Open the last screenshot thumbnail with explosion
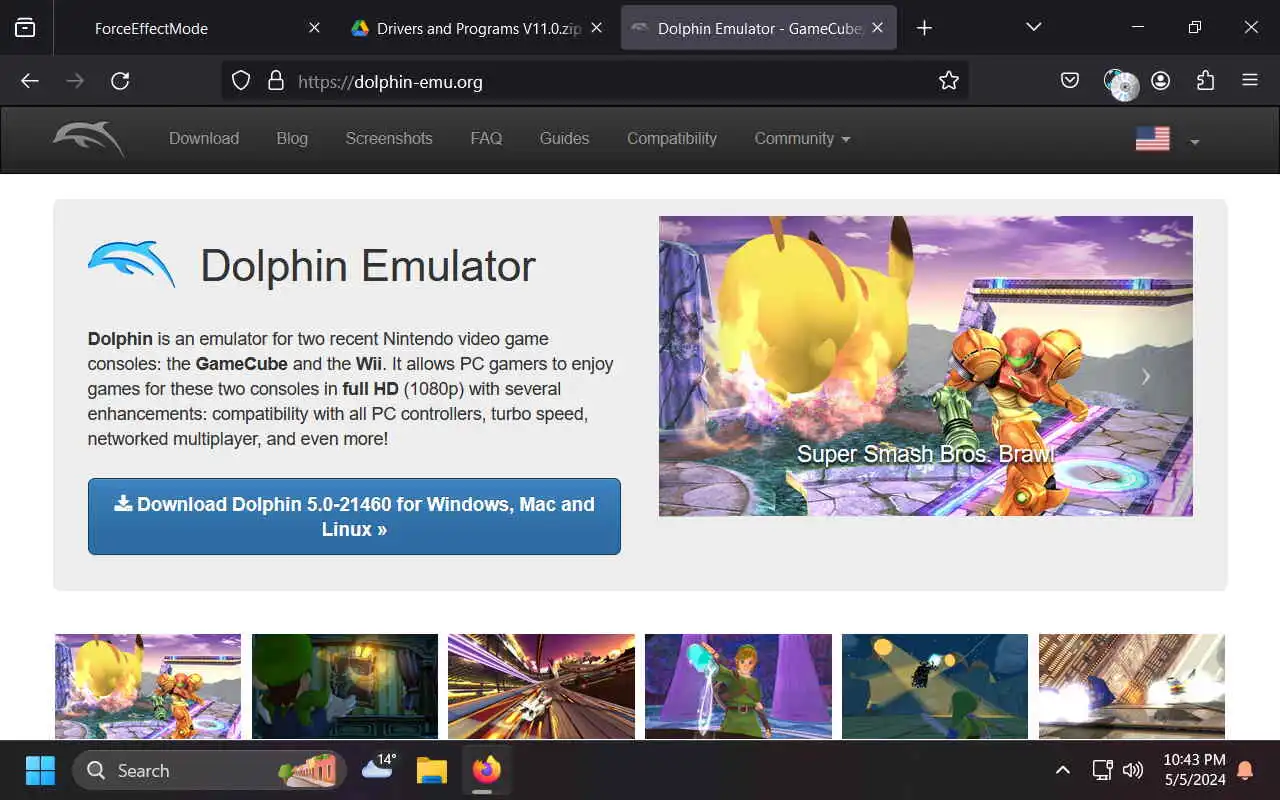 pyautogui.click(x=1132, y=686)
